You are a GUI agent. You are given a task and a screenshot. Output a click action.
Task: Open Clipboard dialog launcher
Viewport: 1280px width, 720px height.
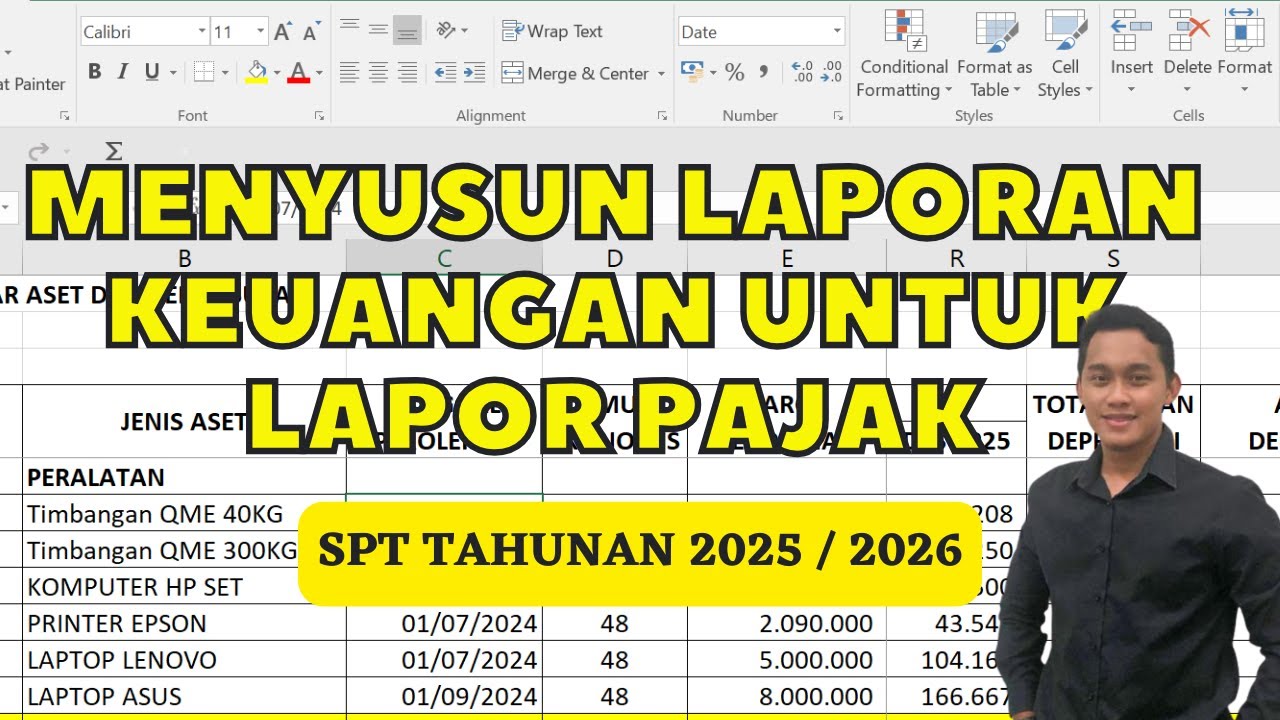pyautogui.click(x=64, y=116)
